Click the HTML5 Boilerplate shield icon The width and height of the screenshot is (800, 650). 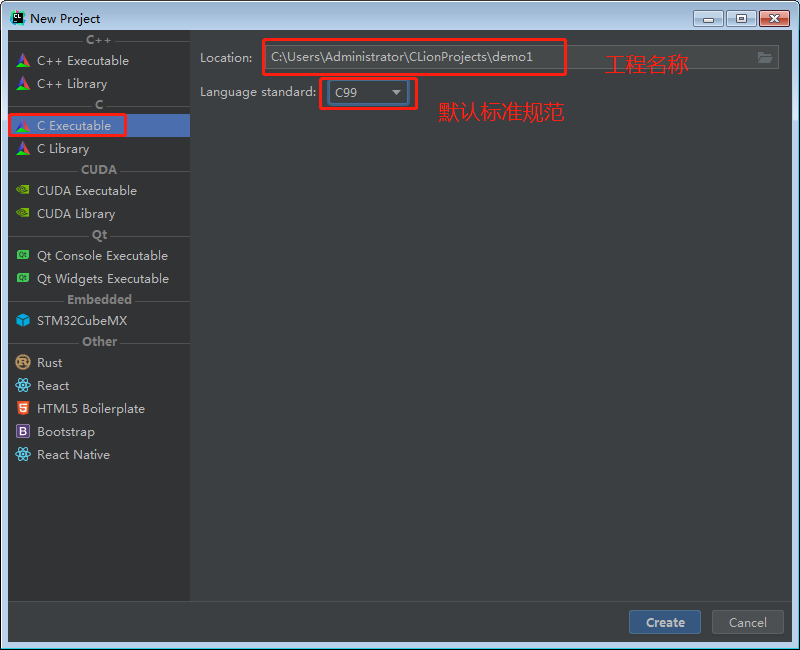pos(23,409)
